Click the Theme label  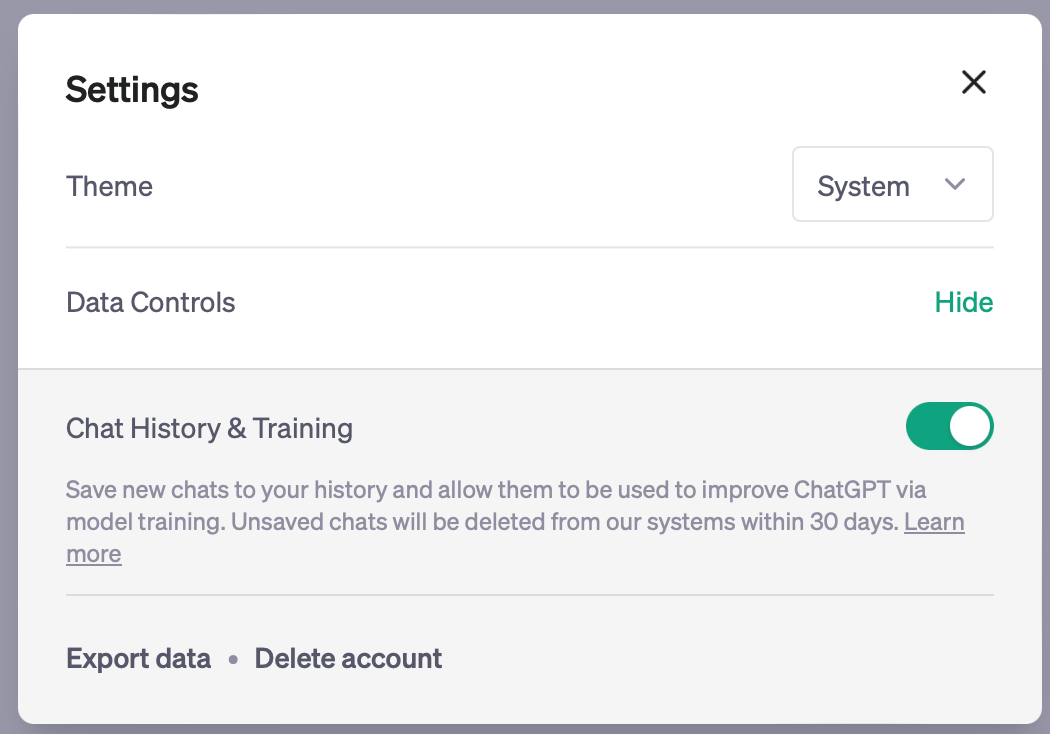point(109,186)
